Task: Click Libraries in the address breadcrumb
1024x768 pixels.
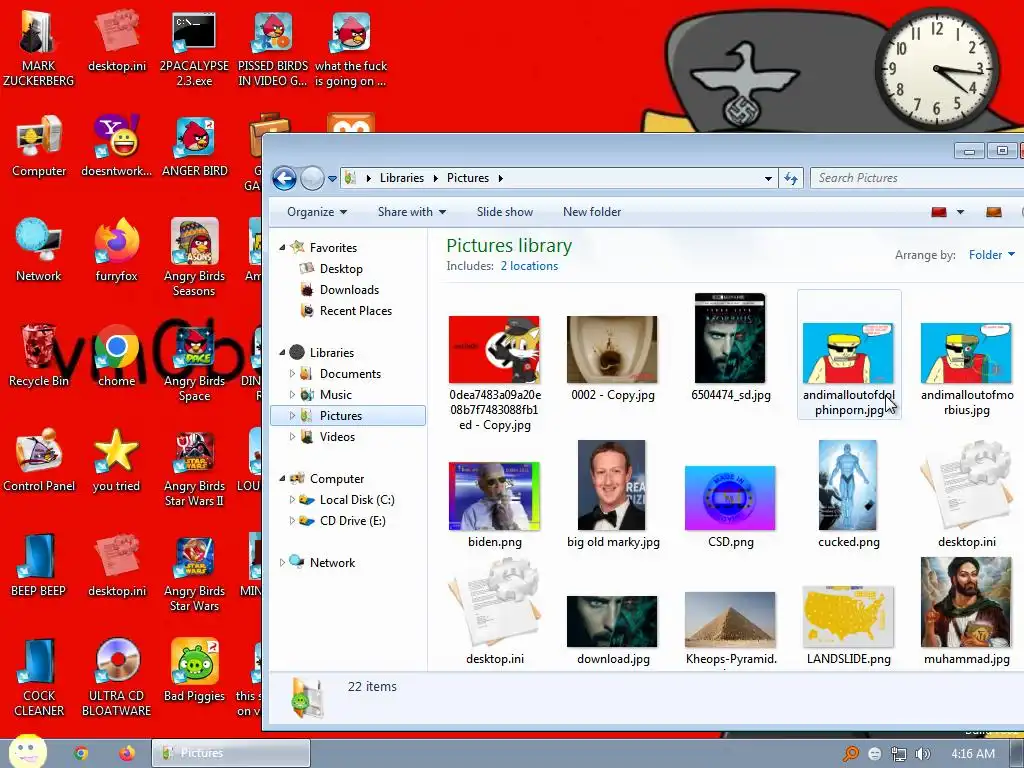Action: [402, 178]
